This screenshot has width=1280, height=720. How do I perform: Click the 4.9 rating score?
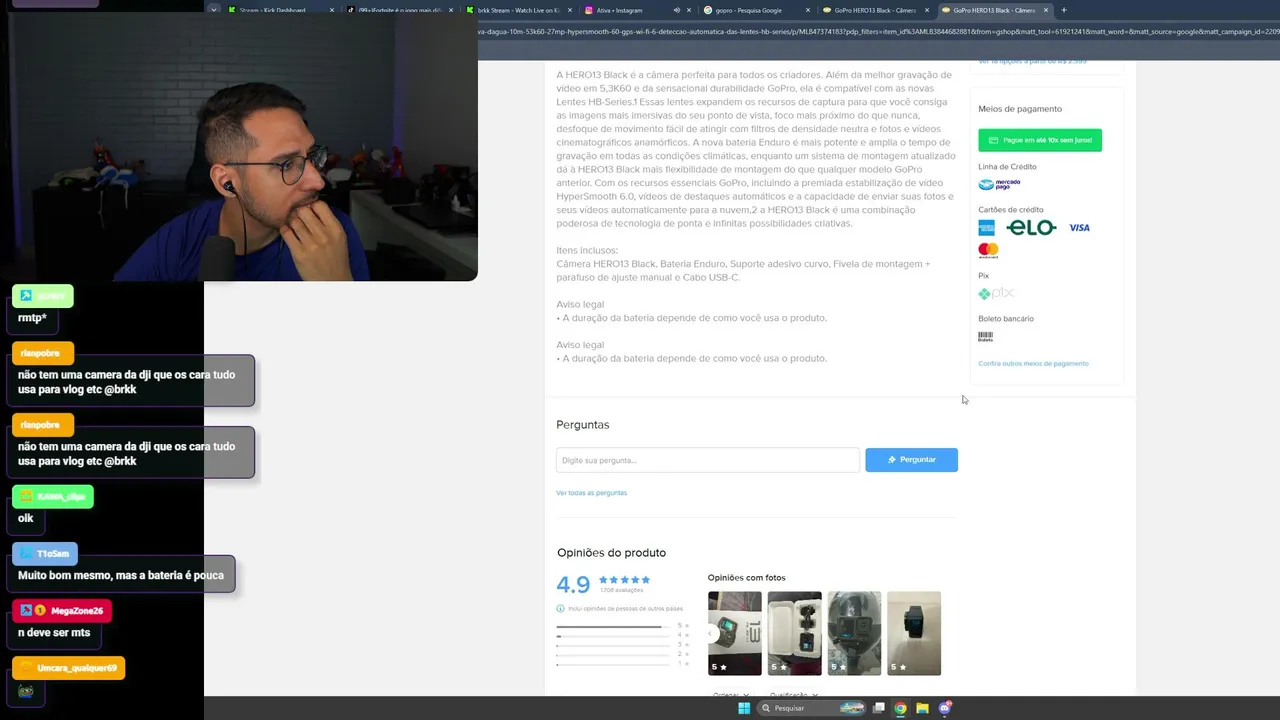tap(574, 584)
